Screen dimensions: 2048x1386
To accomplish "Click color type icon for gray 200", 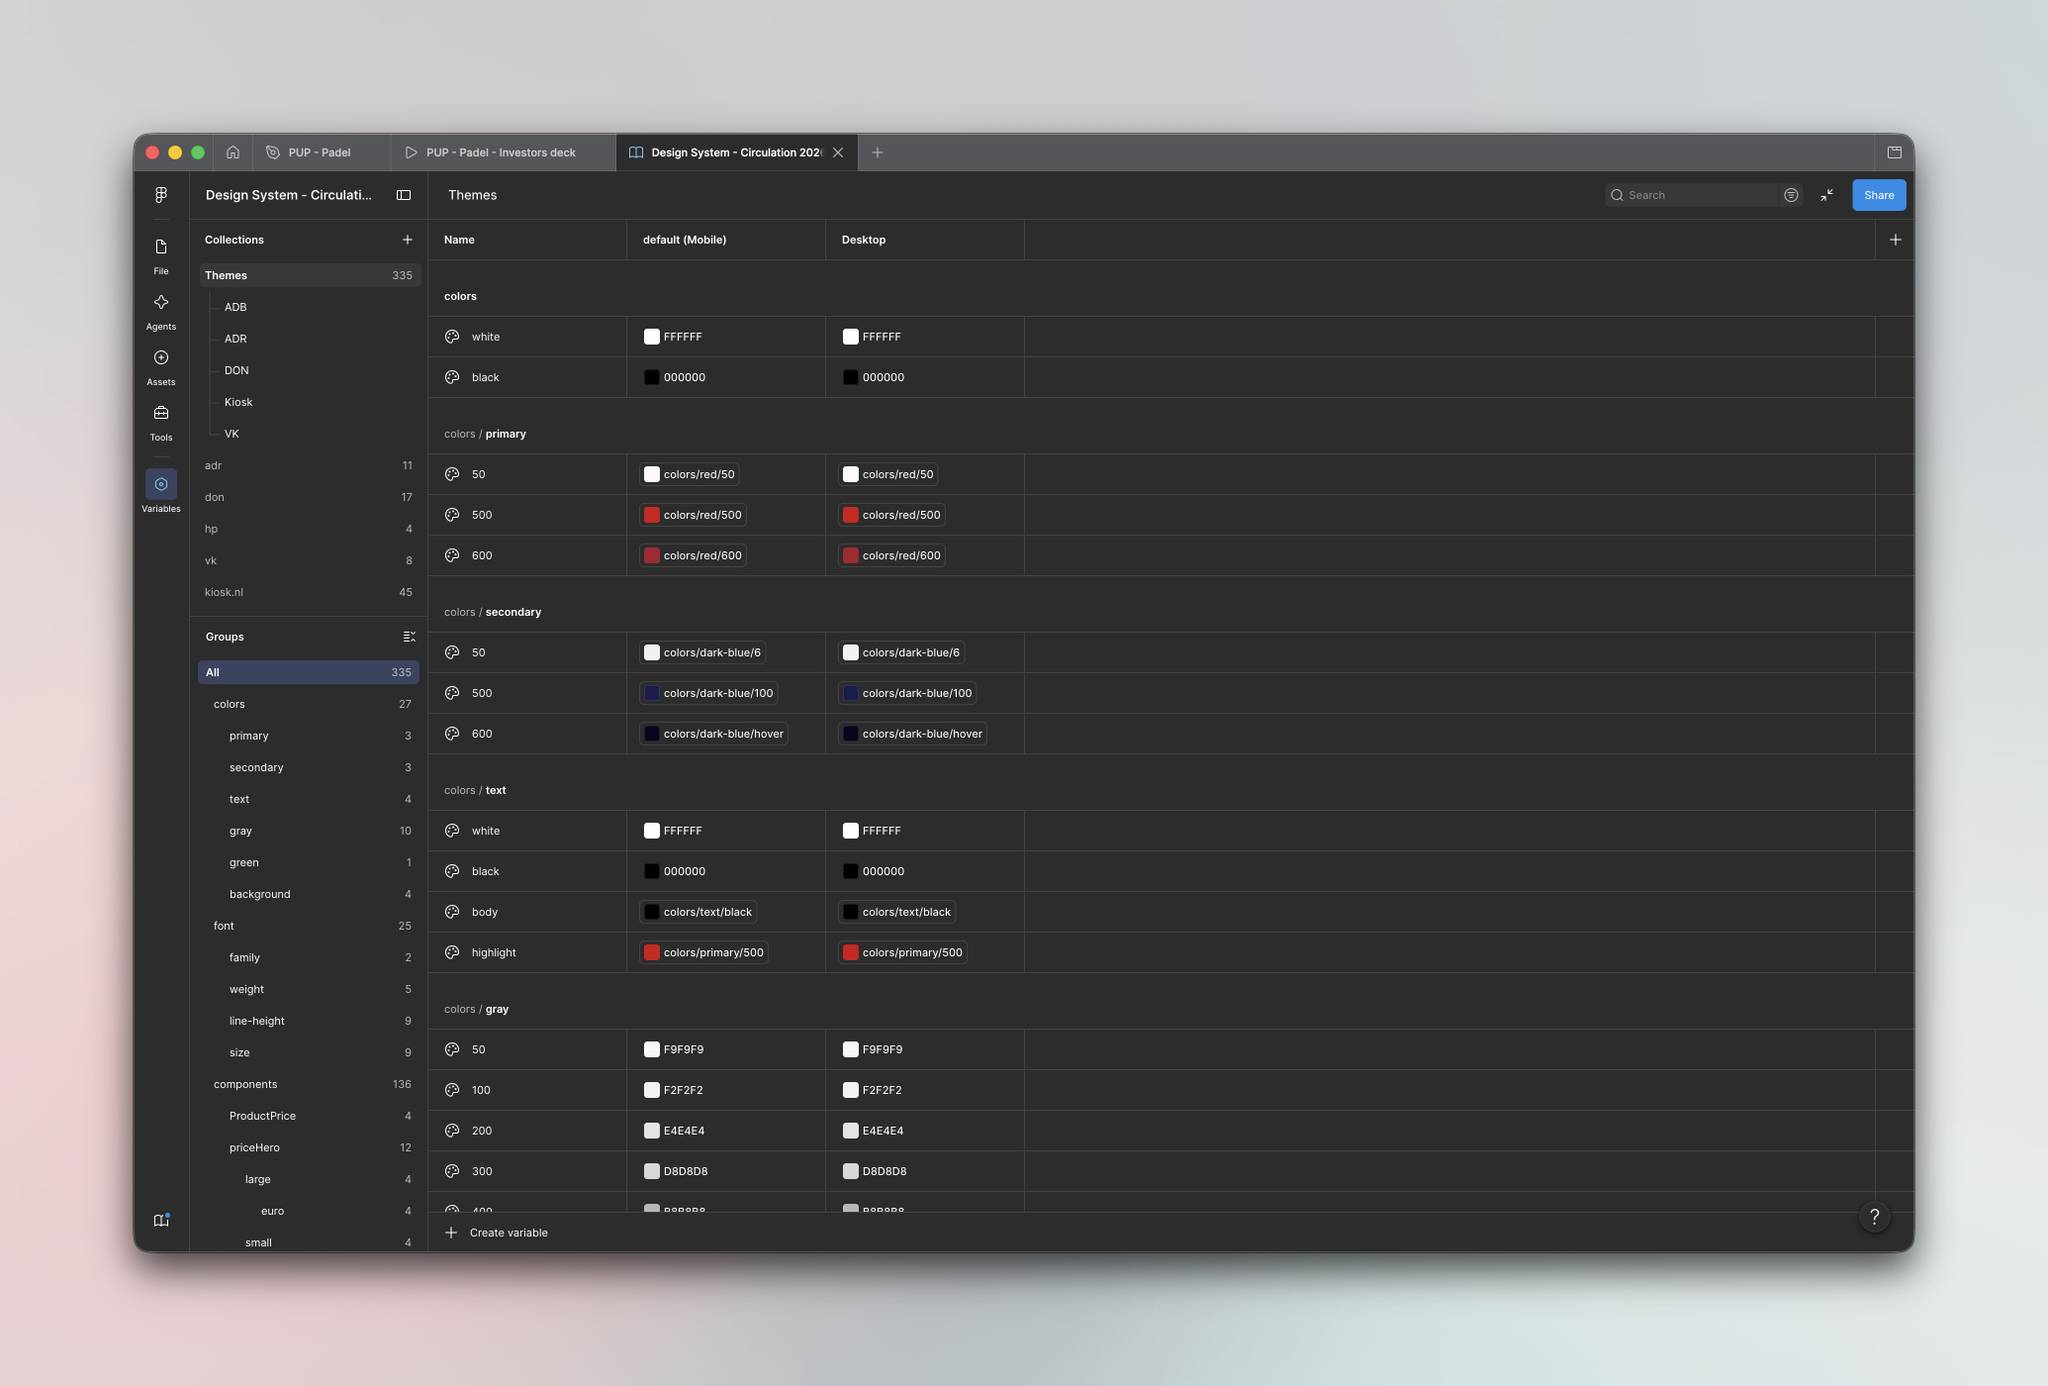I will pos(452,1131).
